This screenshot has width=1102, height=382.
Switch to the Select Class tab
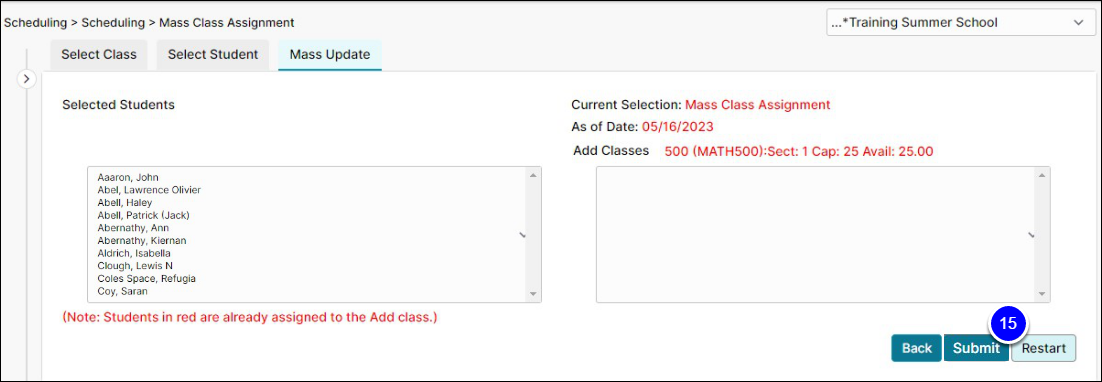point(99,55)
